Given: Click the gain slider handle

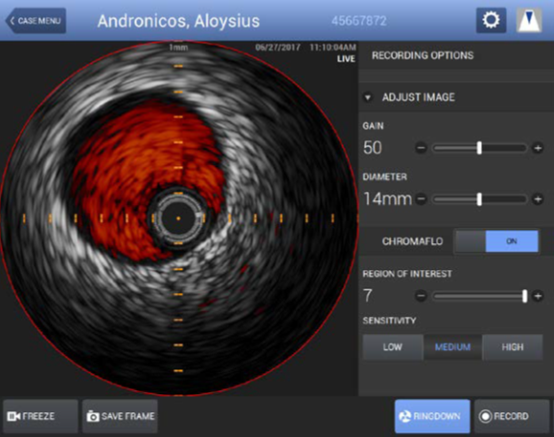Looking at the screenshot, I should tap(479, 148).
